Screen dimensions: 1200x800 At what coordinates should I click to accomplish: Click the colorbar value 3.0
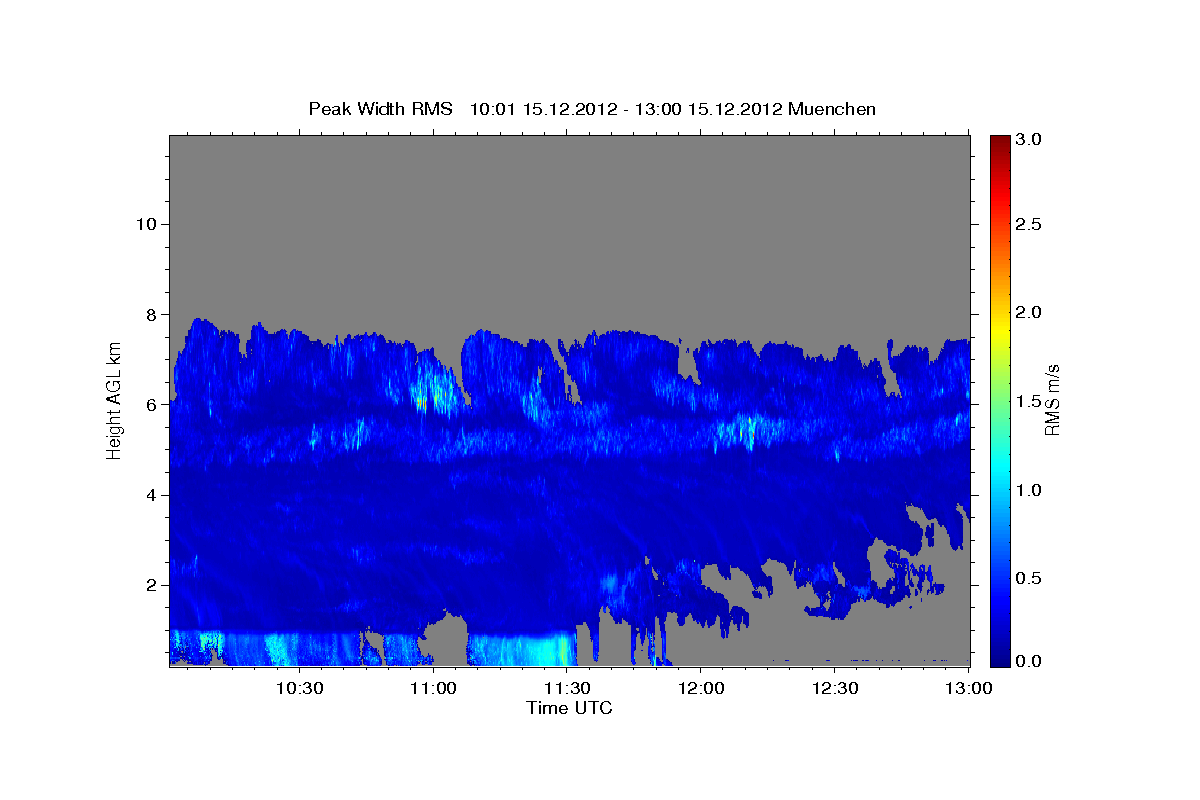click(1030, 140)
